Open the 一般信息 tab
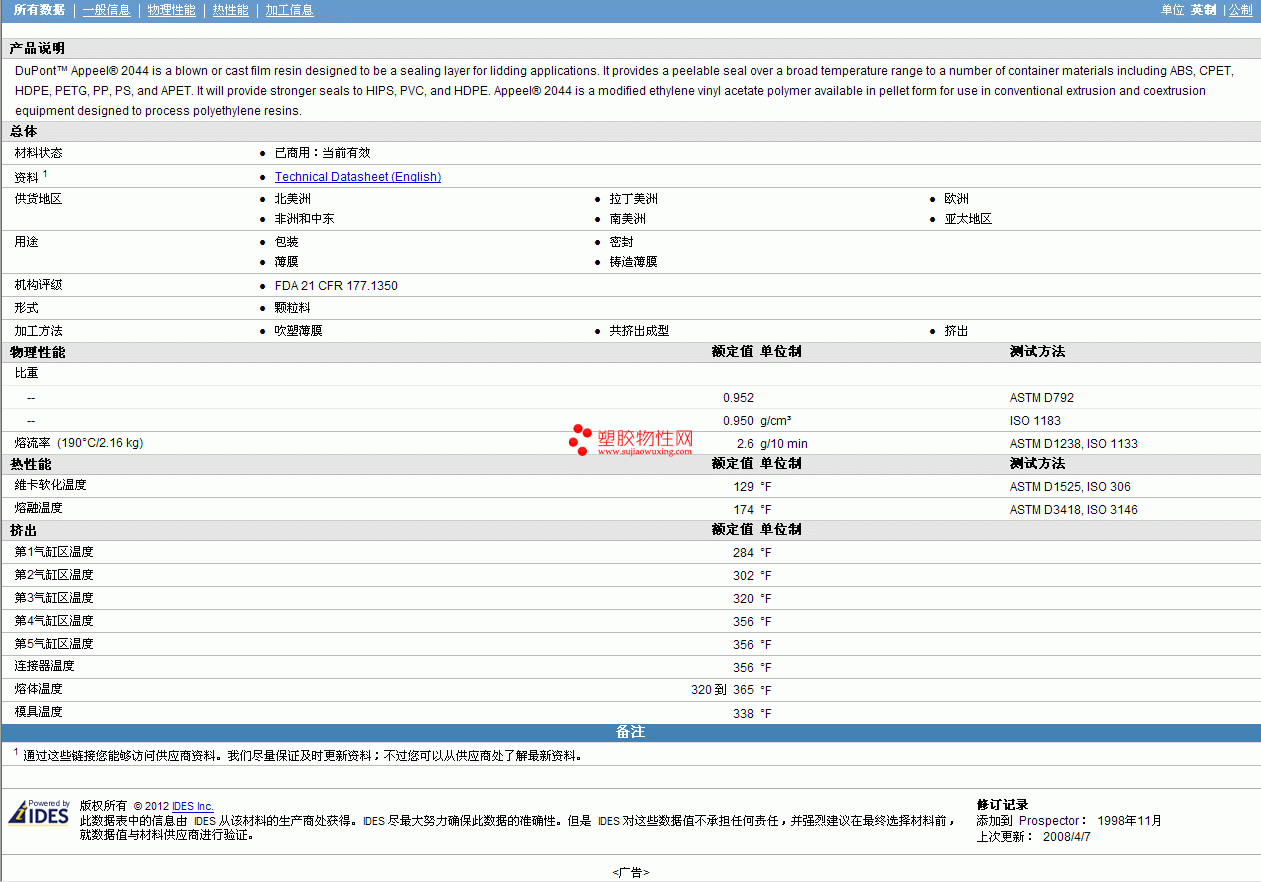This screenshot has width=1261, height=882. (x=106, y=10)
